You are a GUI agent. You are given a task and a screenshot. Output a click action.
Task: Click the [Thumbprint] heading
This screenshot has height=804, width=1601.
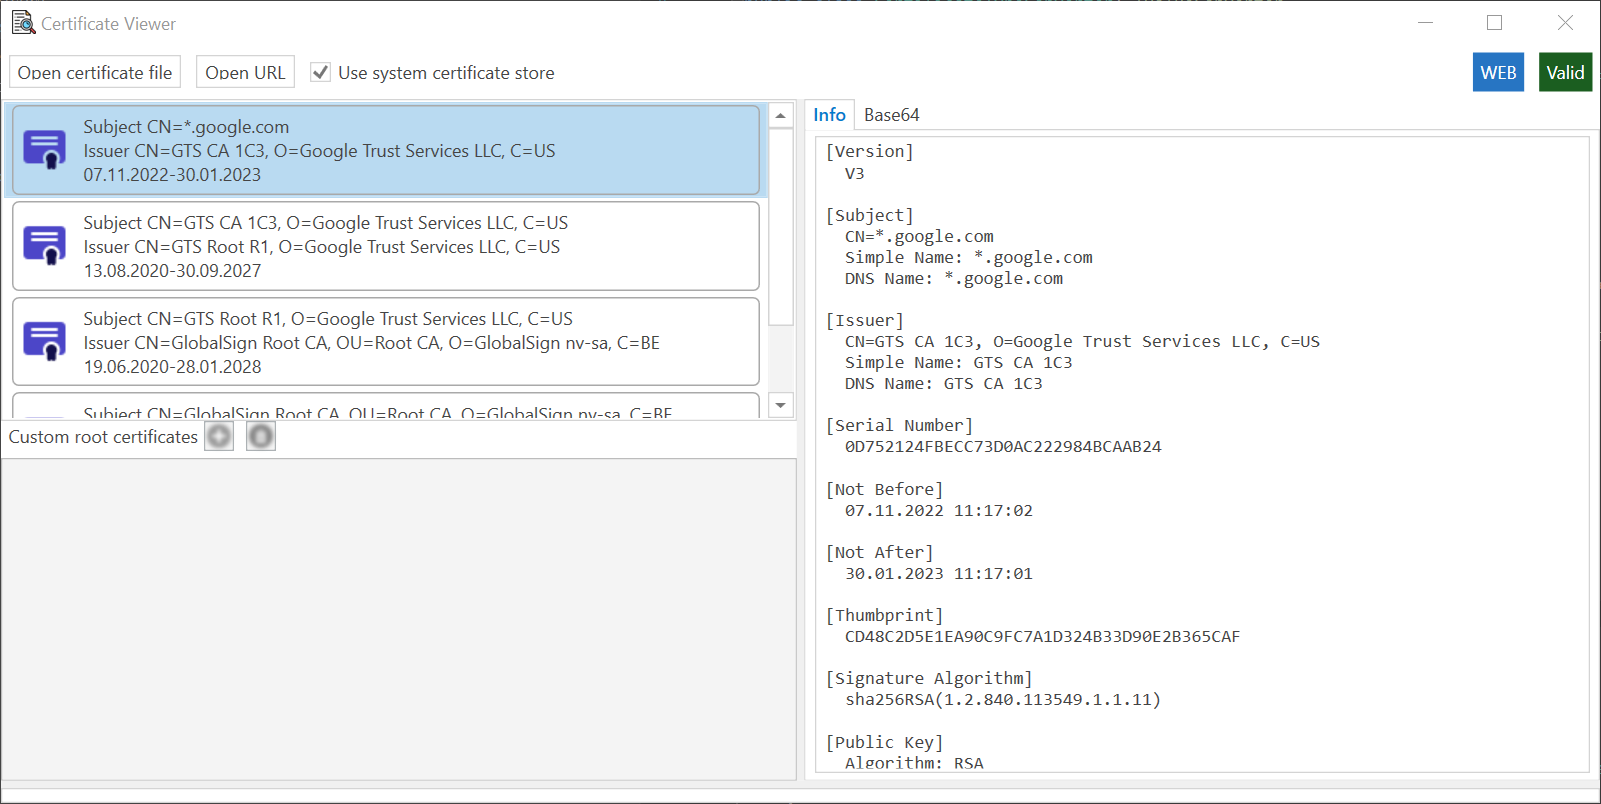pyautogui.click(x=884, y=616)
